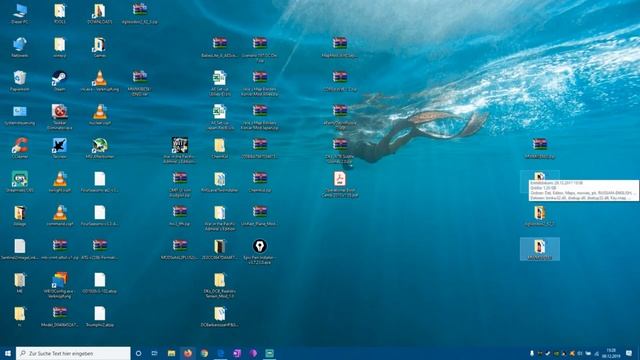Open the Taskbar Eliminator icon
The image size is (640, 360).
pos(60,117)
